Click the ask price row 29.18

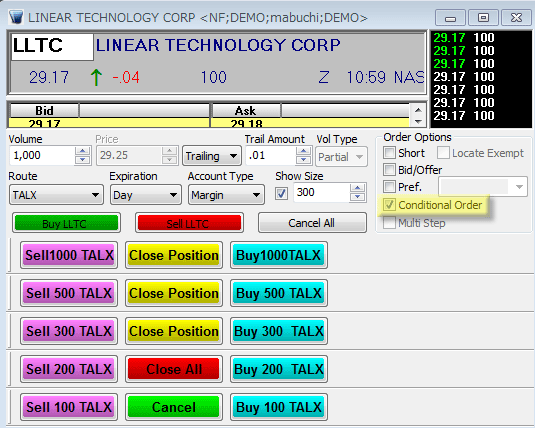point(310,123)
